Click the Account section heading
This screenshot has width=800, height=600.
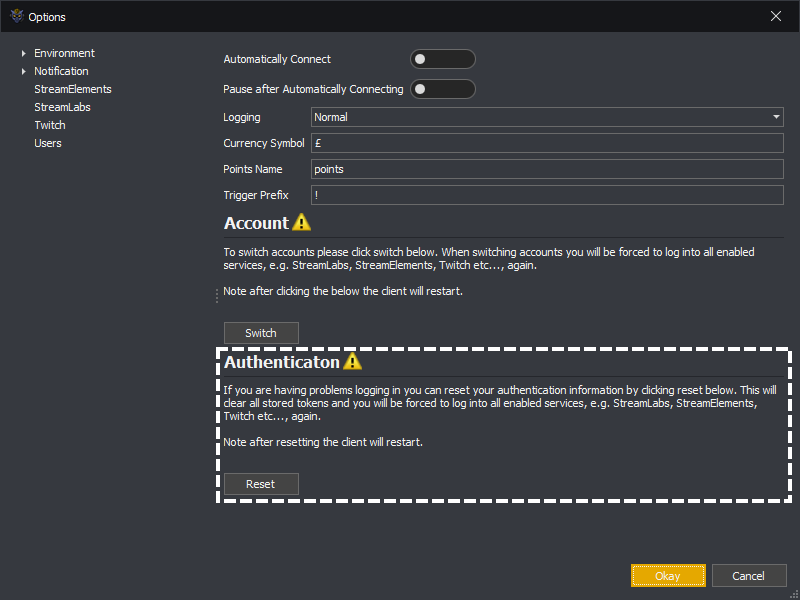click(x=256, y=223)
